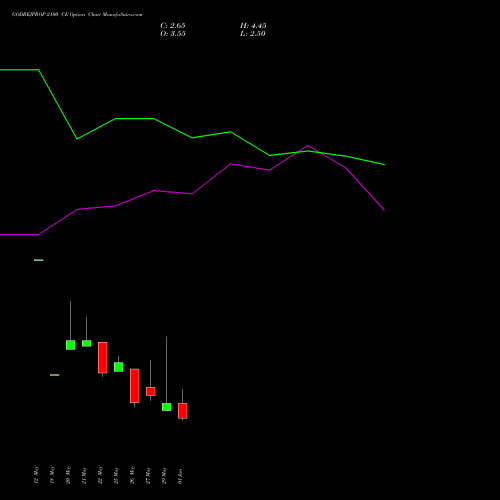
Task: Select the '27 May' date label
Action: pyautogui.click(x=148, y=475)
